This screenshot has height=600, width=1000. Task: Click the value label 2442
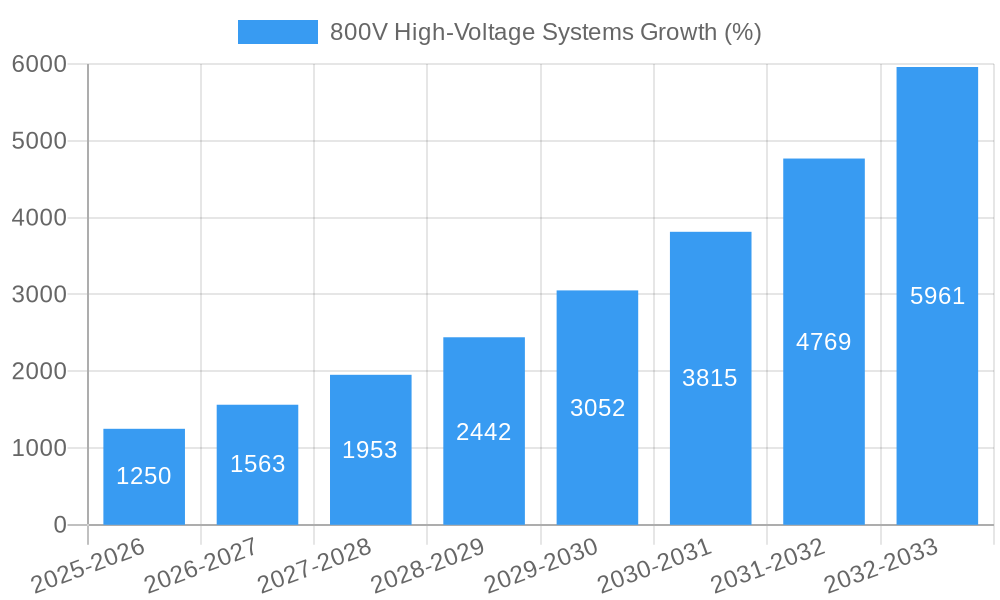coord(482,432)
